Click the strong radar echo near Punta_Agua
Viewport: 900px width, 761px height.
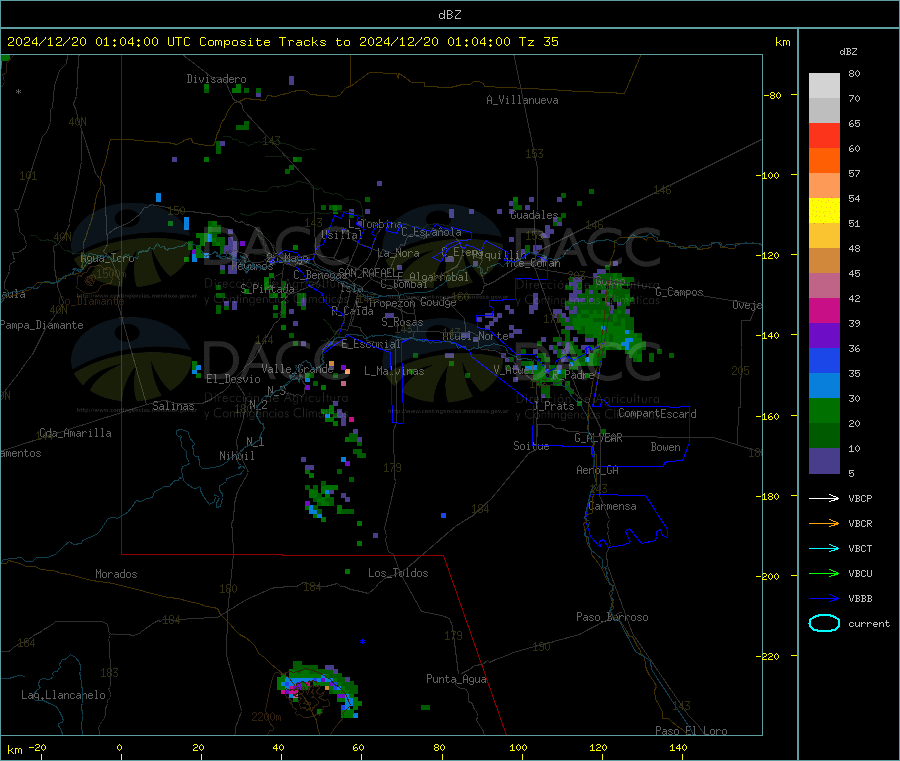319,688
